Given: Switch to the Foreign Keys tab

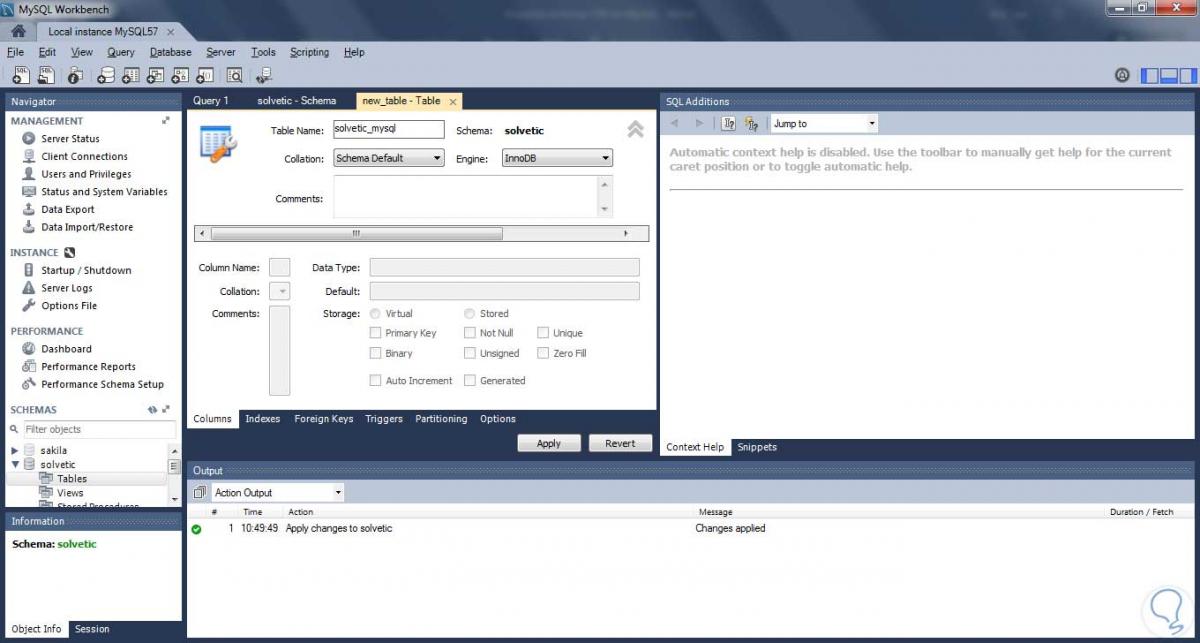Looking at the screenshot, I should 324,419.
